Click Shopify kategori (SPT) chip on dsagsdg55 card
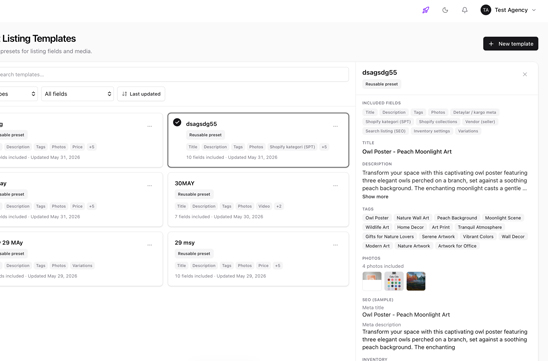This screenshot has height=361, width=548. (292, 147)
